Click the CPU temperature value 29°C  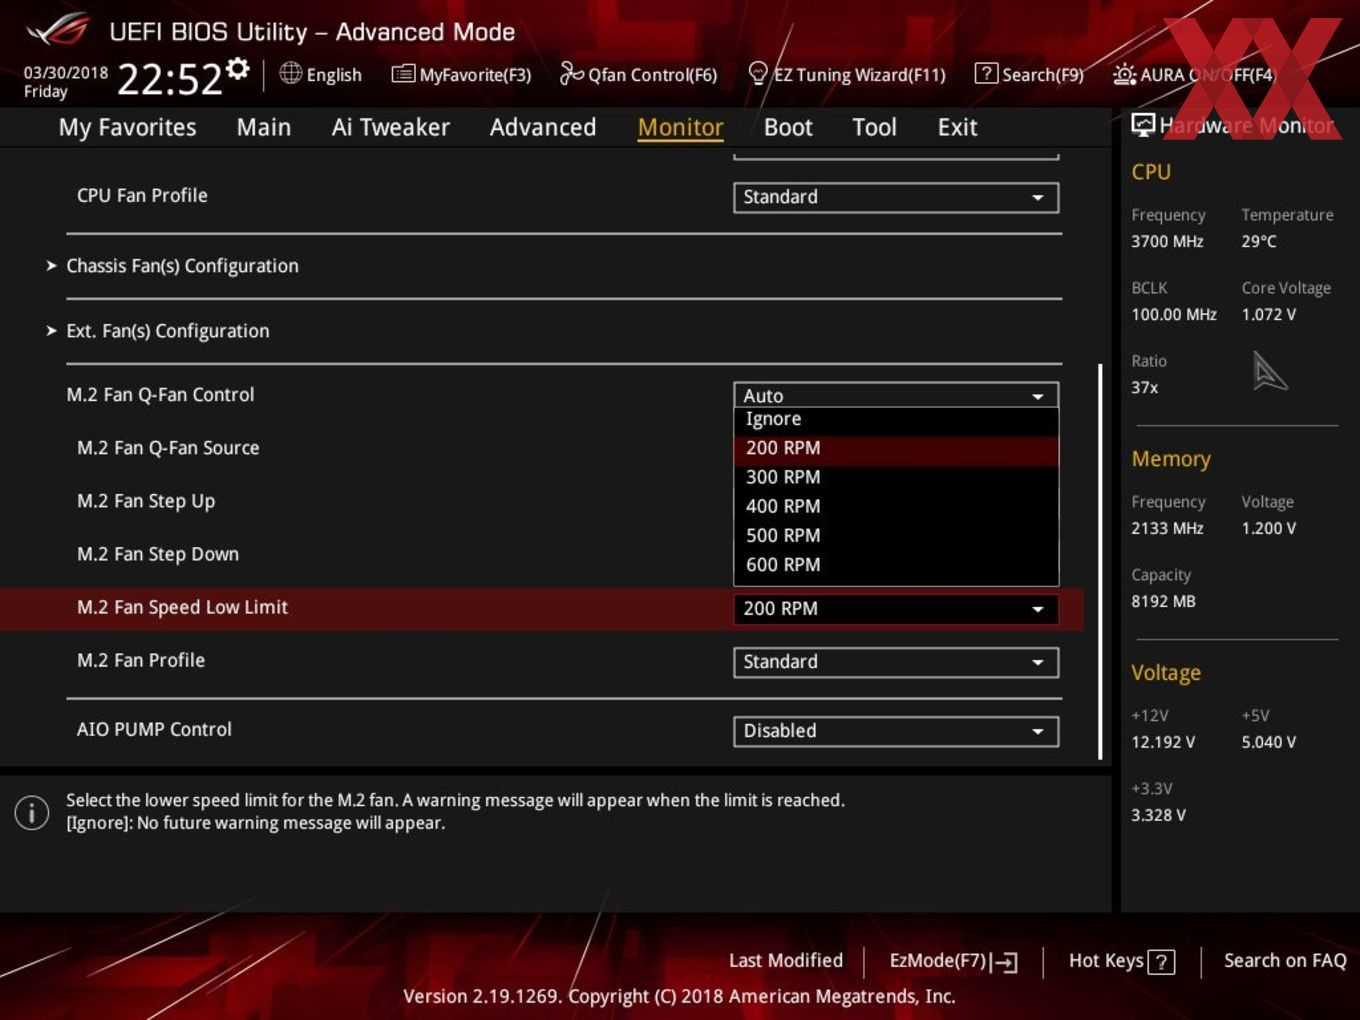click(1259, 241)
